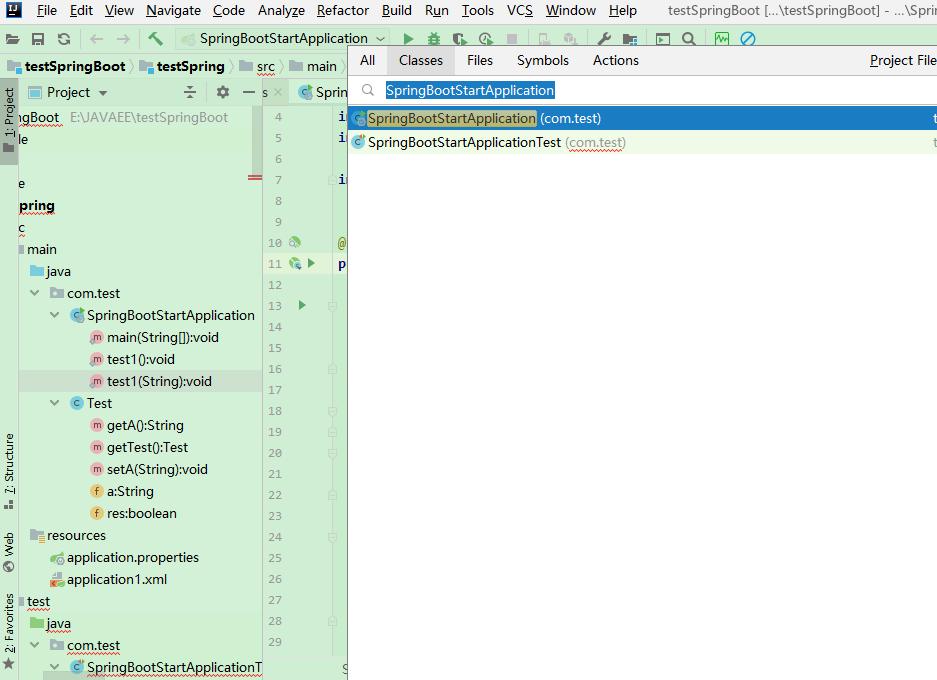937x680 pixels.
Task: Open the Project Structure icon
Action: tap(630, 39)
